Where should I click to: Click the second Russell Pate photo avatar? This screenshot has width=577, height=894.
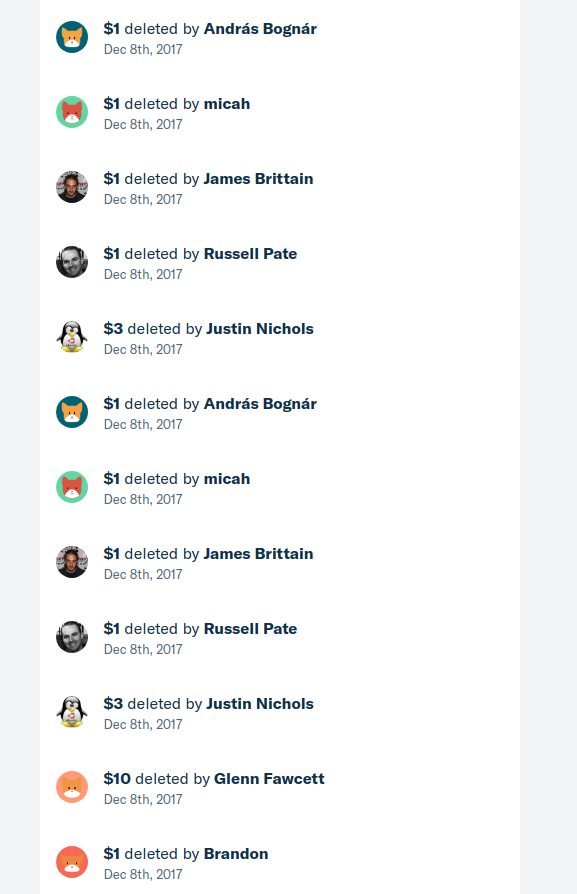point(72,637)
